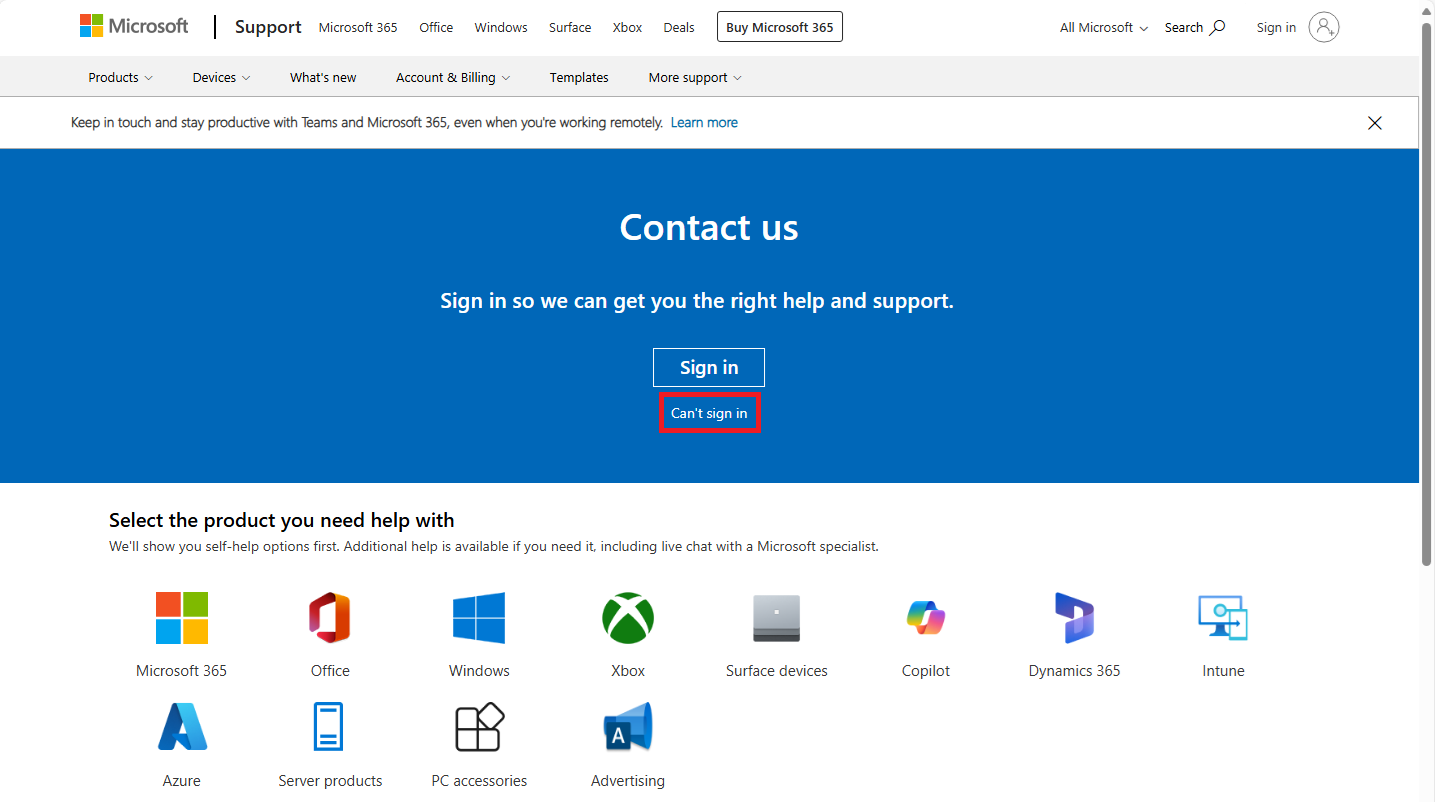The height and width of the screenshot is (802, 1435).
Task: Click 'Select the product you need help with' heading
Action: [282, 520]
